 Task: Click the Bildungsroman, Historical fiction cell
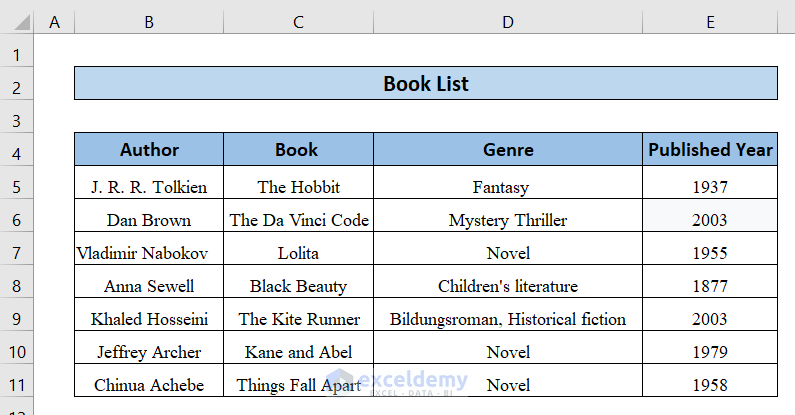(508, 319)
